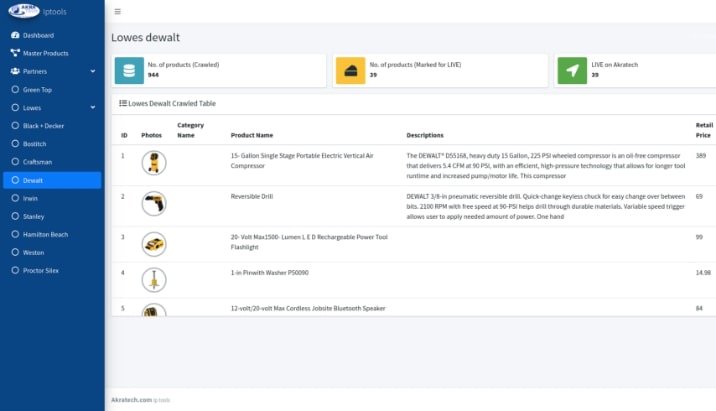716x411 pixels.
Task: Click the retail price 389
Action: [700, 156]
